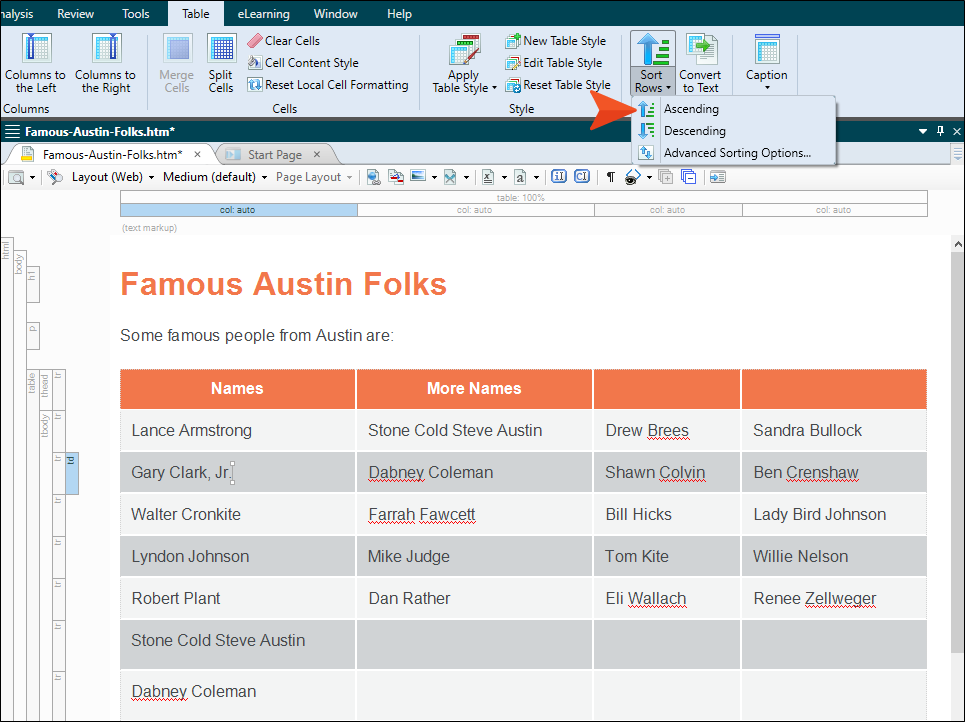Image resolution: width=965 pixels, height=722 pixels.
Task: Click the Farrah Fawcett cell
Action: click(474, 515)
